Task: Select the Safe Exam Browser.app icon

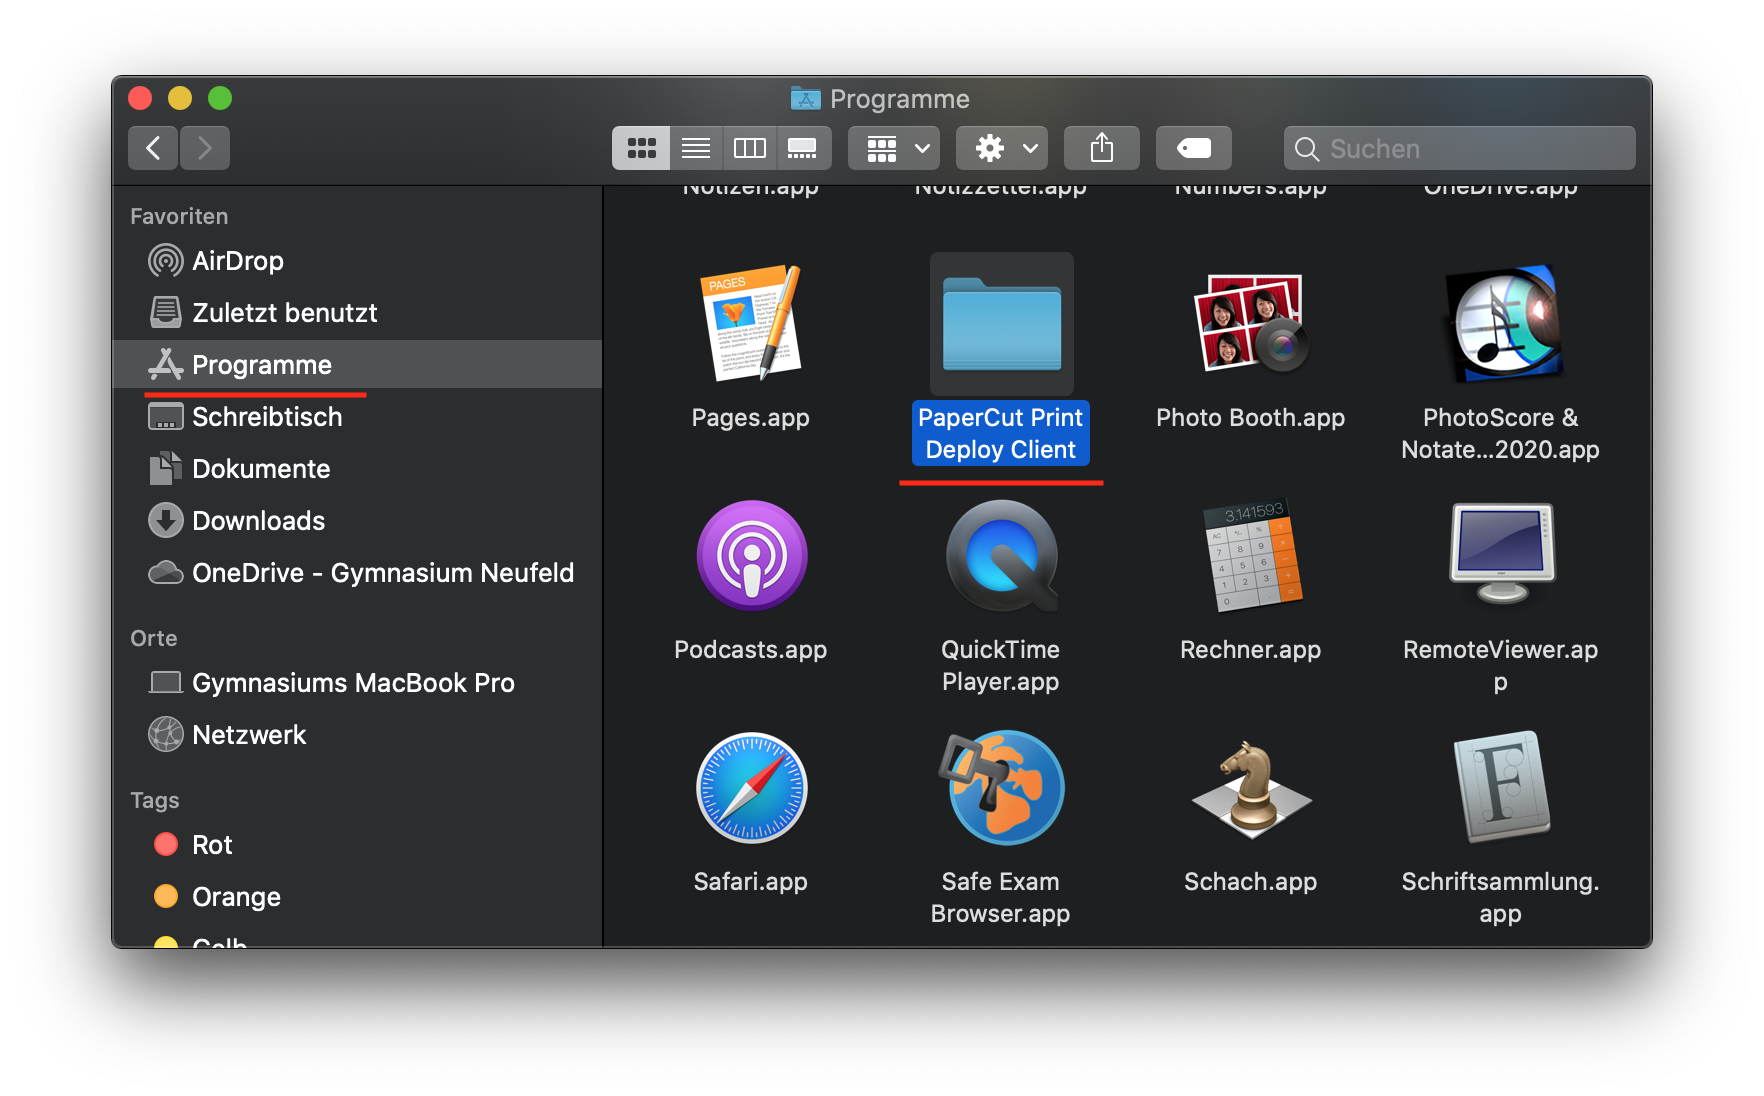Action: 1001,788
